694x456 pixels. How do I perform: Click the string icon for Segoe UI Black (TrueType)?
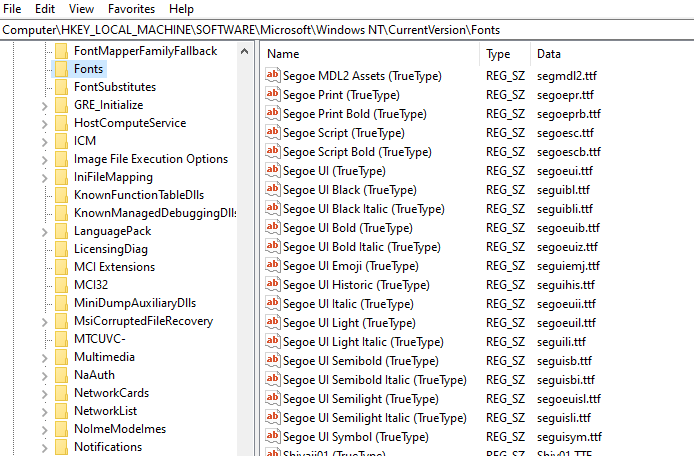pyautogui.click(x=273, y=189)
